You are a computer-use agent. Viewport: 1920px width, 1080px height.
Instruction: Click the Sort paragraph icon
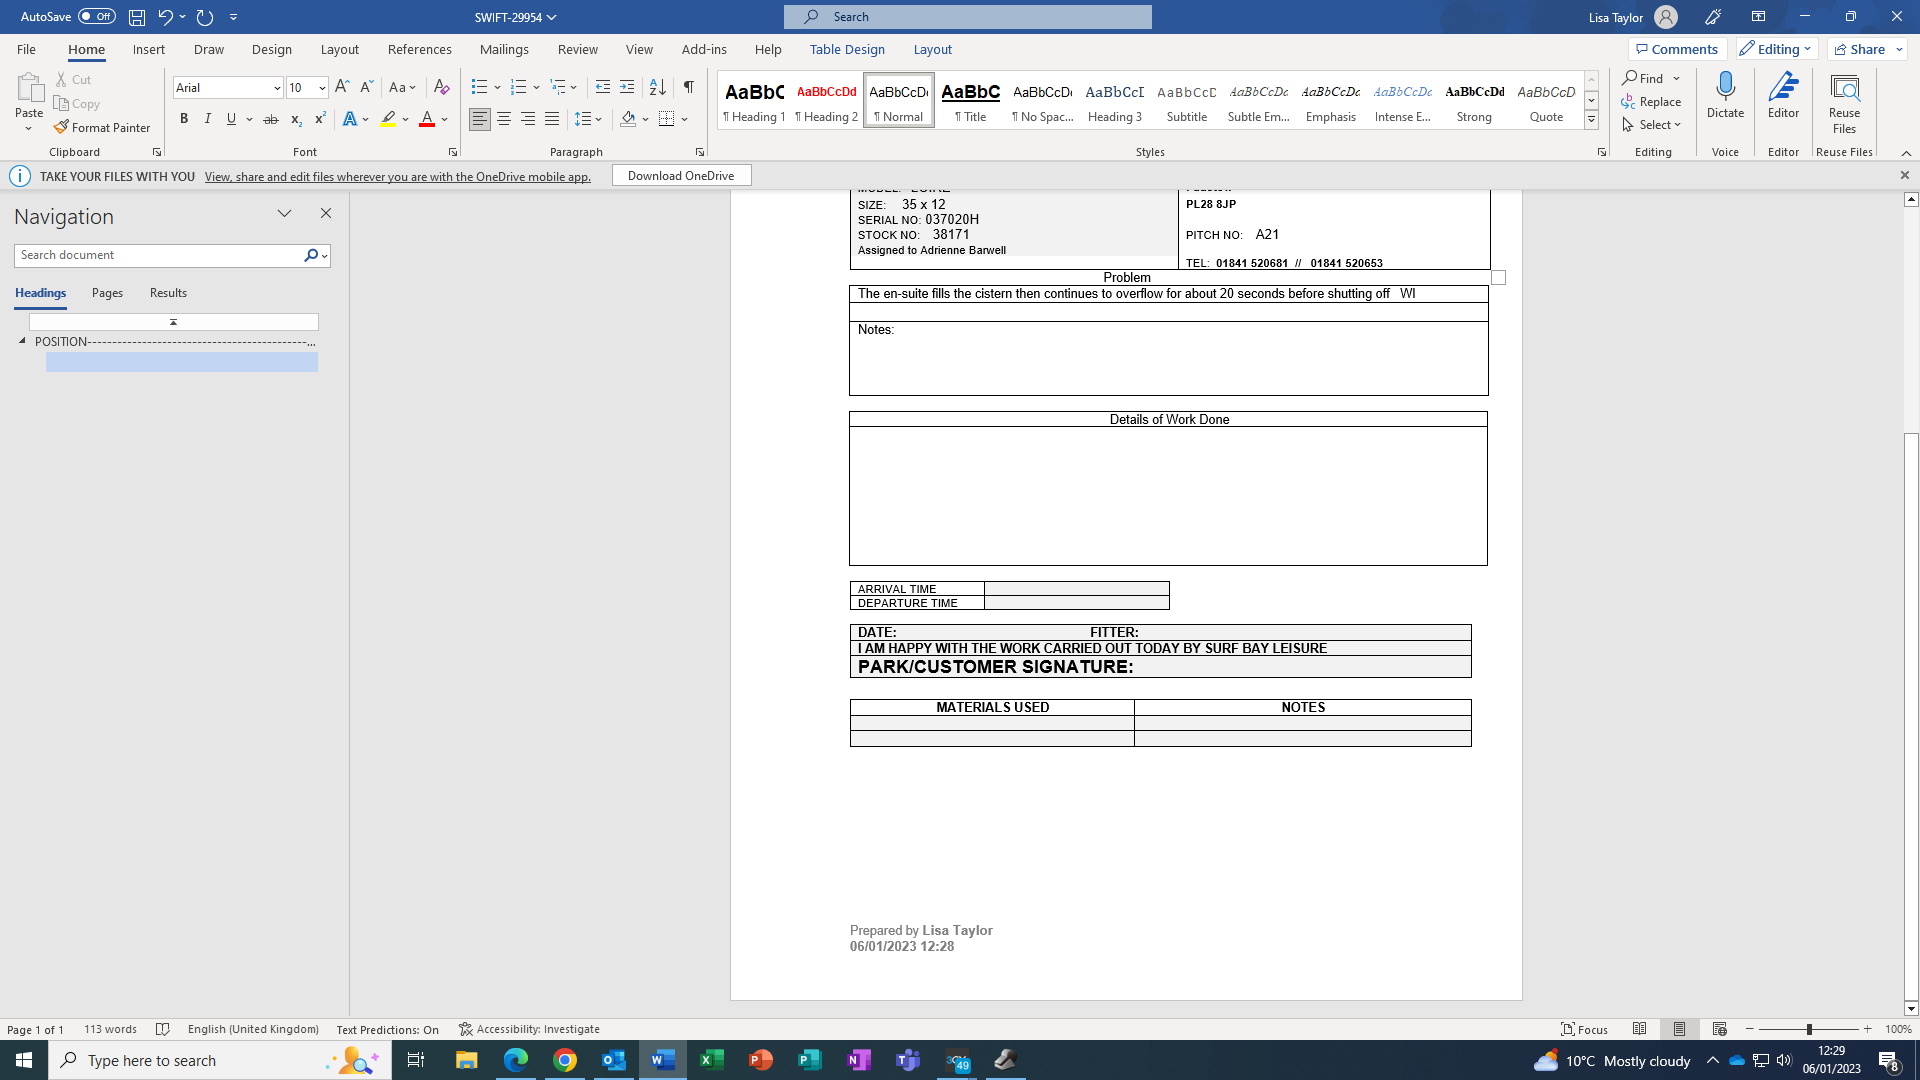click(657, 87)
